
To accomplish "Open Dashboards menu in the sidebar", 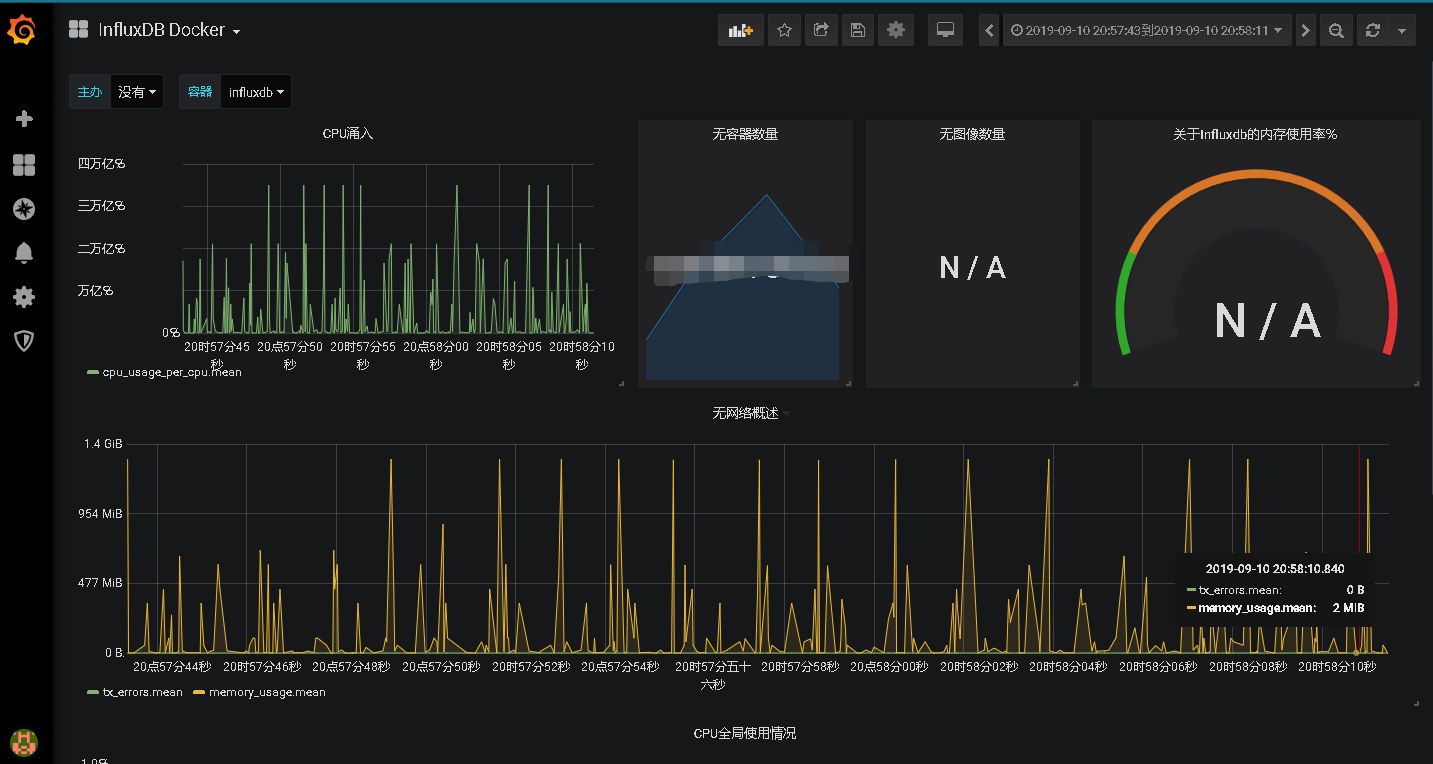I will [24, 165].
